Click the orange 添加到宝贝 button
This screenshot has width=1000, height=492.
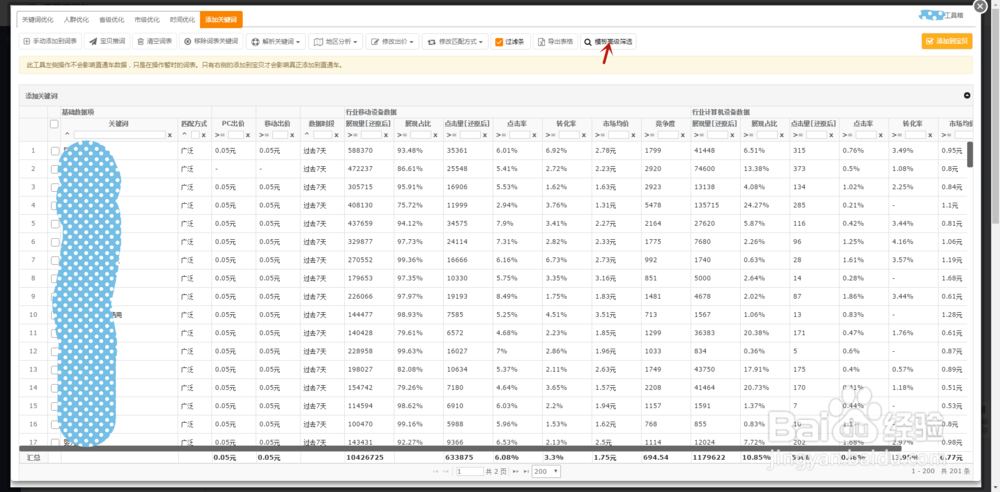click(x=947, y=41)
